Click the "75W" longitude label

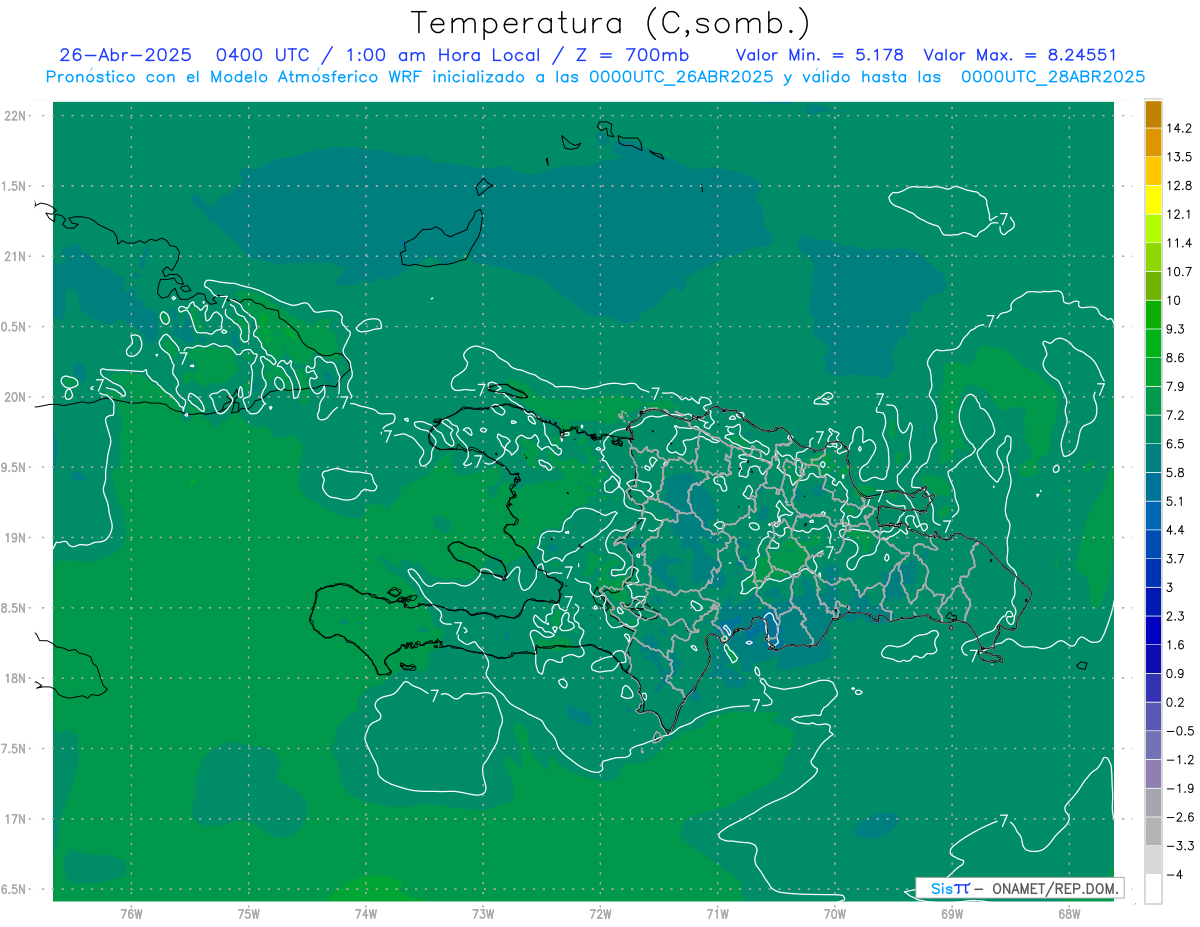pos(249,913)
